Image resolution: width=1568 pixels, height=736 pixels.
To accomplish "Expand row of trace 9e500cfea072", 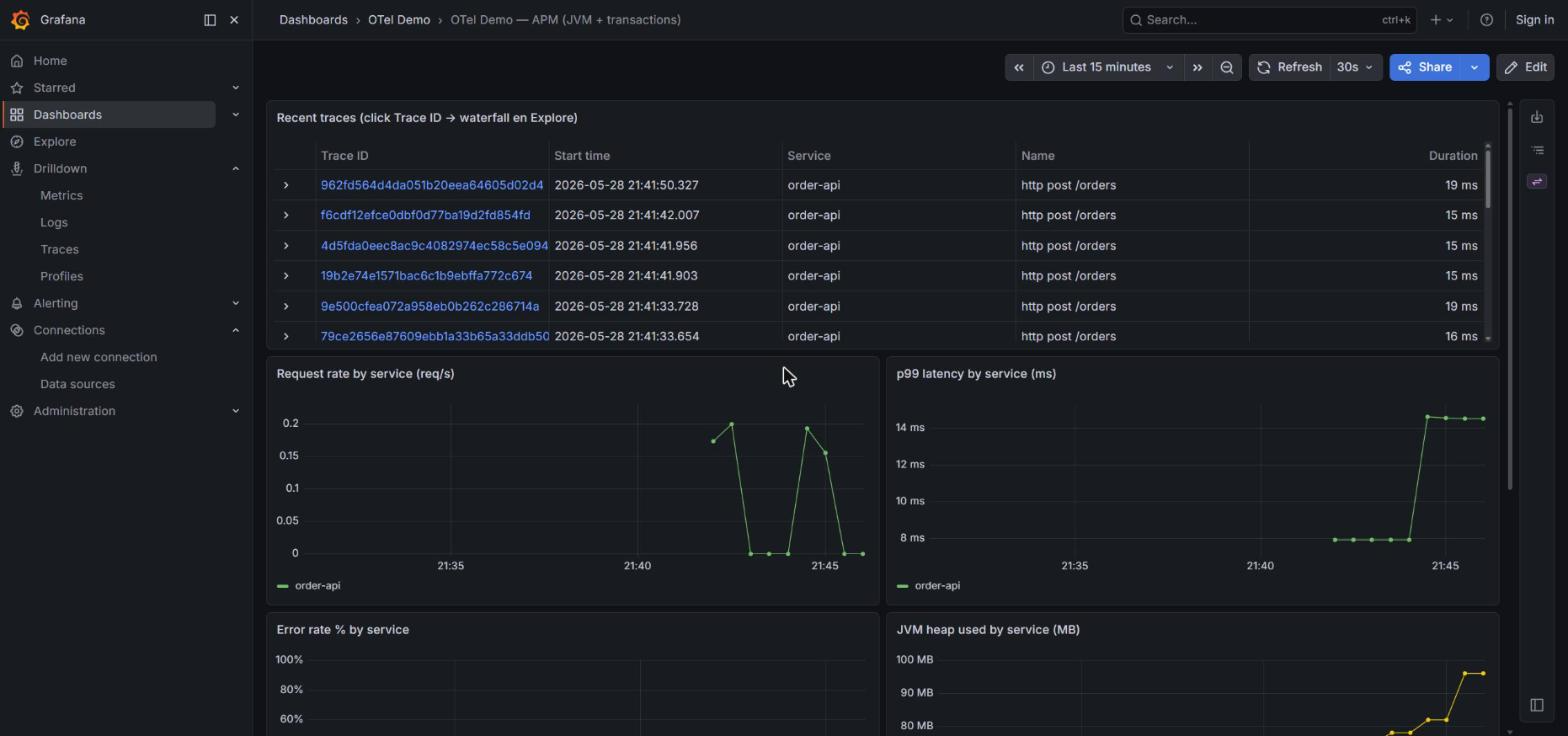I will 286,306.
